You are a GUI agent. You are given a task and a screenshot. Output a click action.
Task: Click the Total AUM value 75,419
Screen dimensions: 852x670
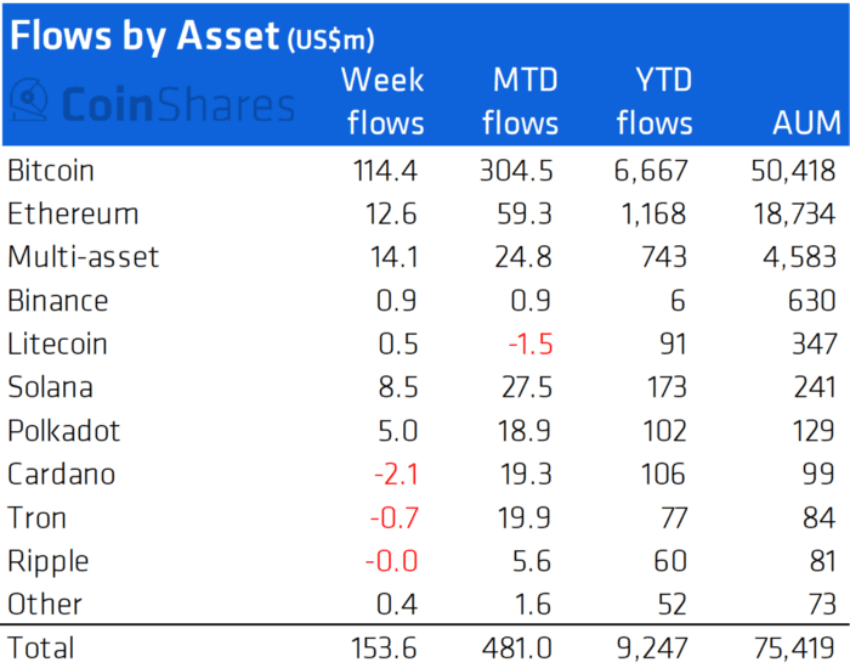pyautogui.click(x=793, y=648)
